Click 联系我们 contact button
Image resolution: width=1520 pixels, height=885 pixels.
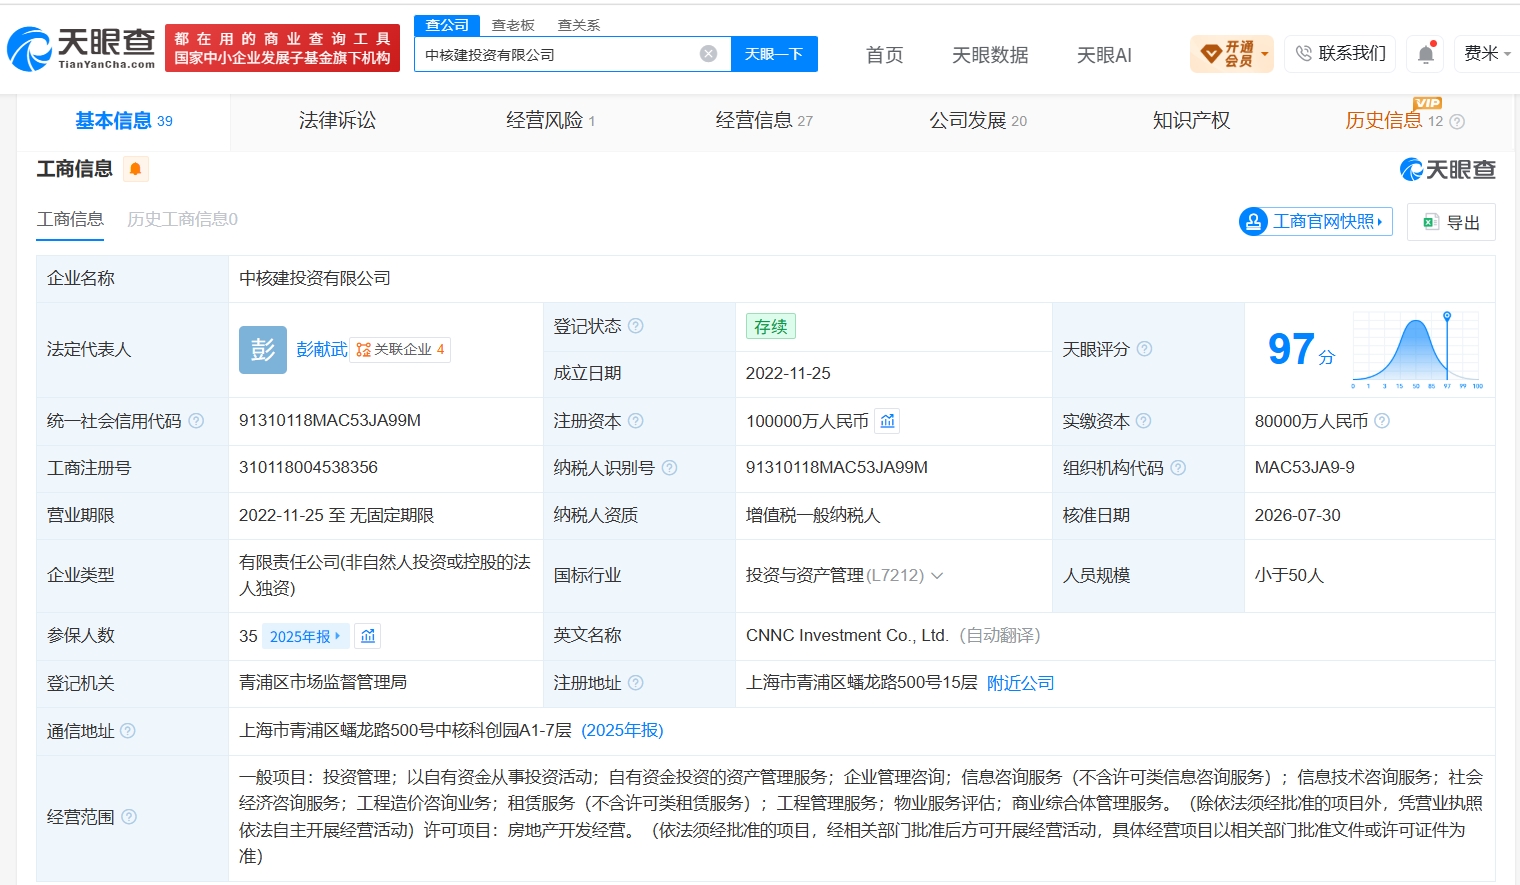point(1340,54)
